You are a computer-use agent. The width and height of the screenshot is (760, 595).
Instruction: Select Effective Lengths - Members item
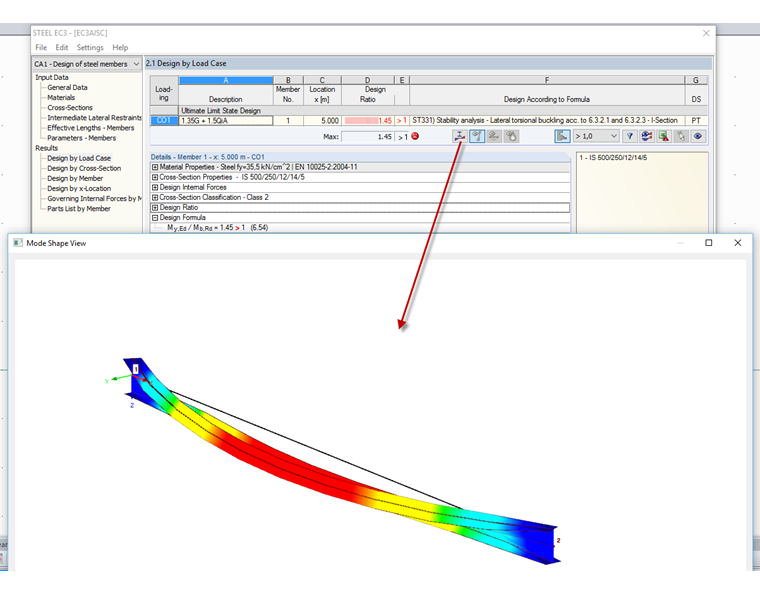coord(91,128)
